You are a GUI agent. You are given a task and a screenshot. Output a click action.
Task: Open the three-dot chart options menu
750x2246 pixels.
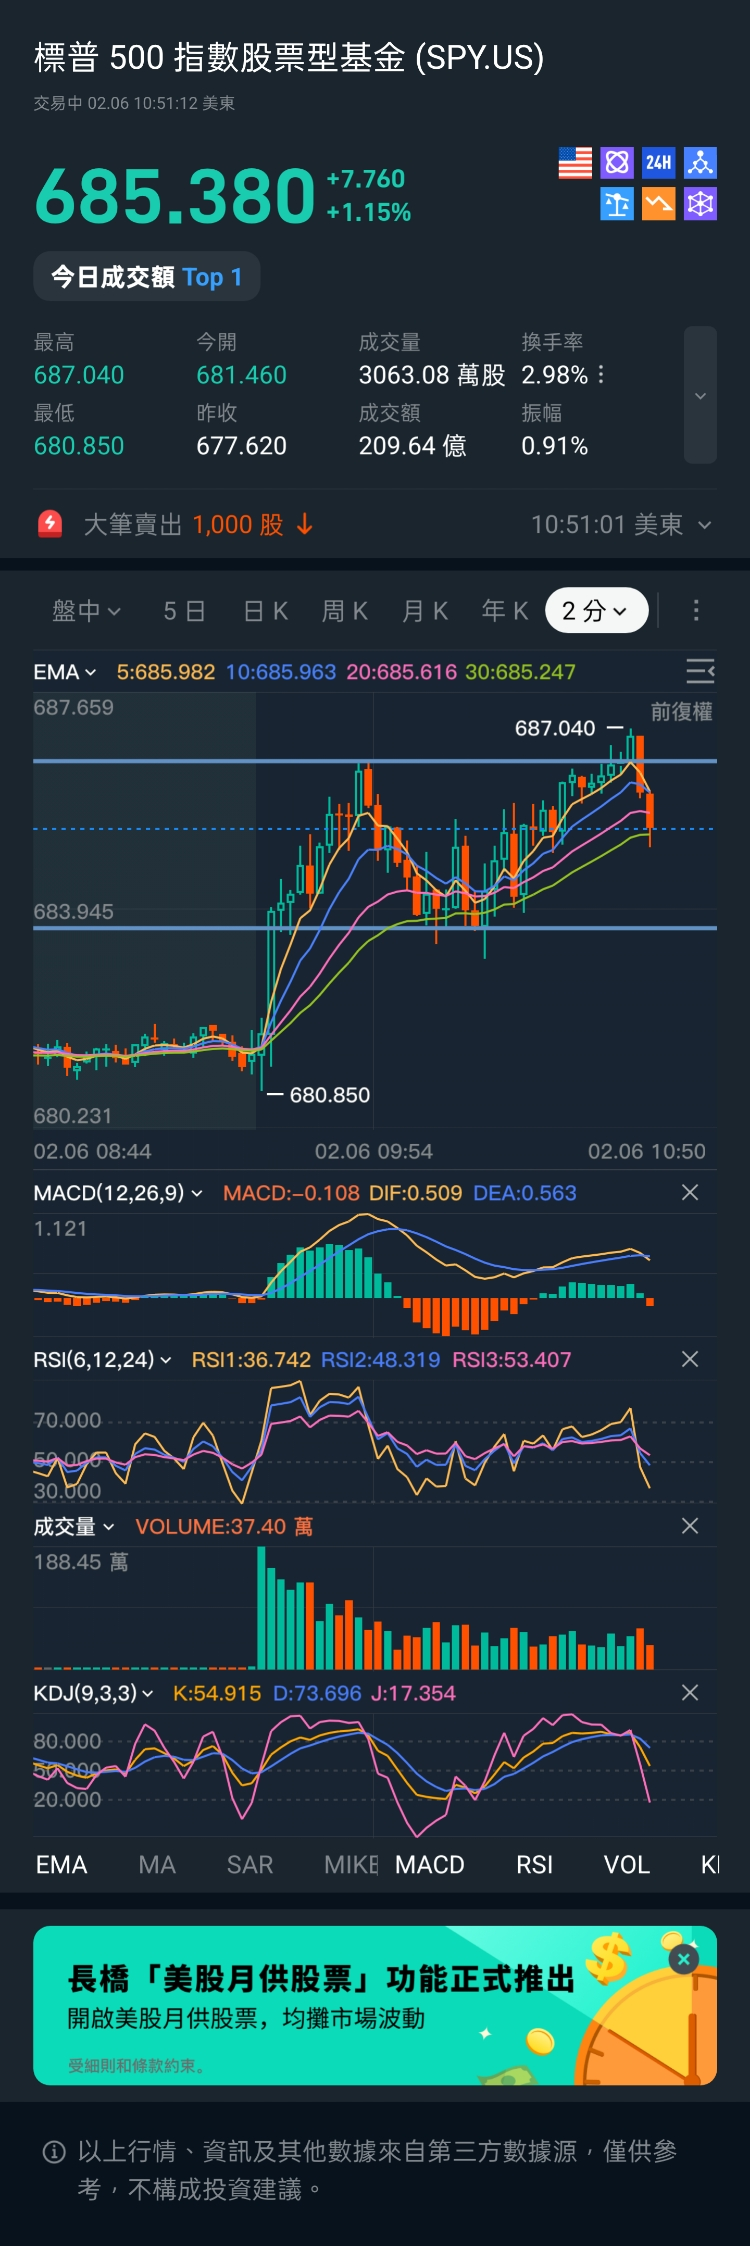pos(696,610)
